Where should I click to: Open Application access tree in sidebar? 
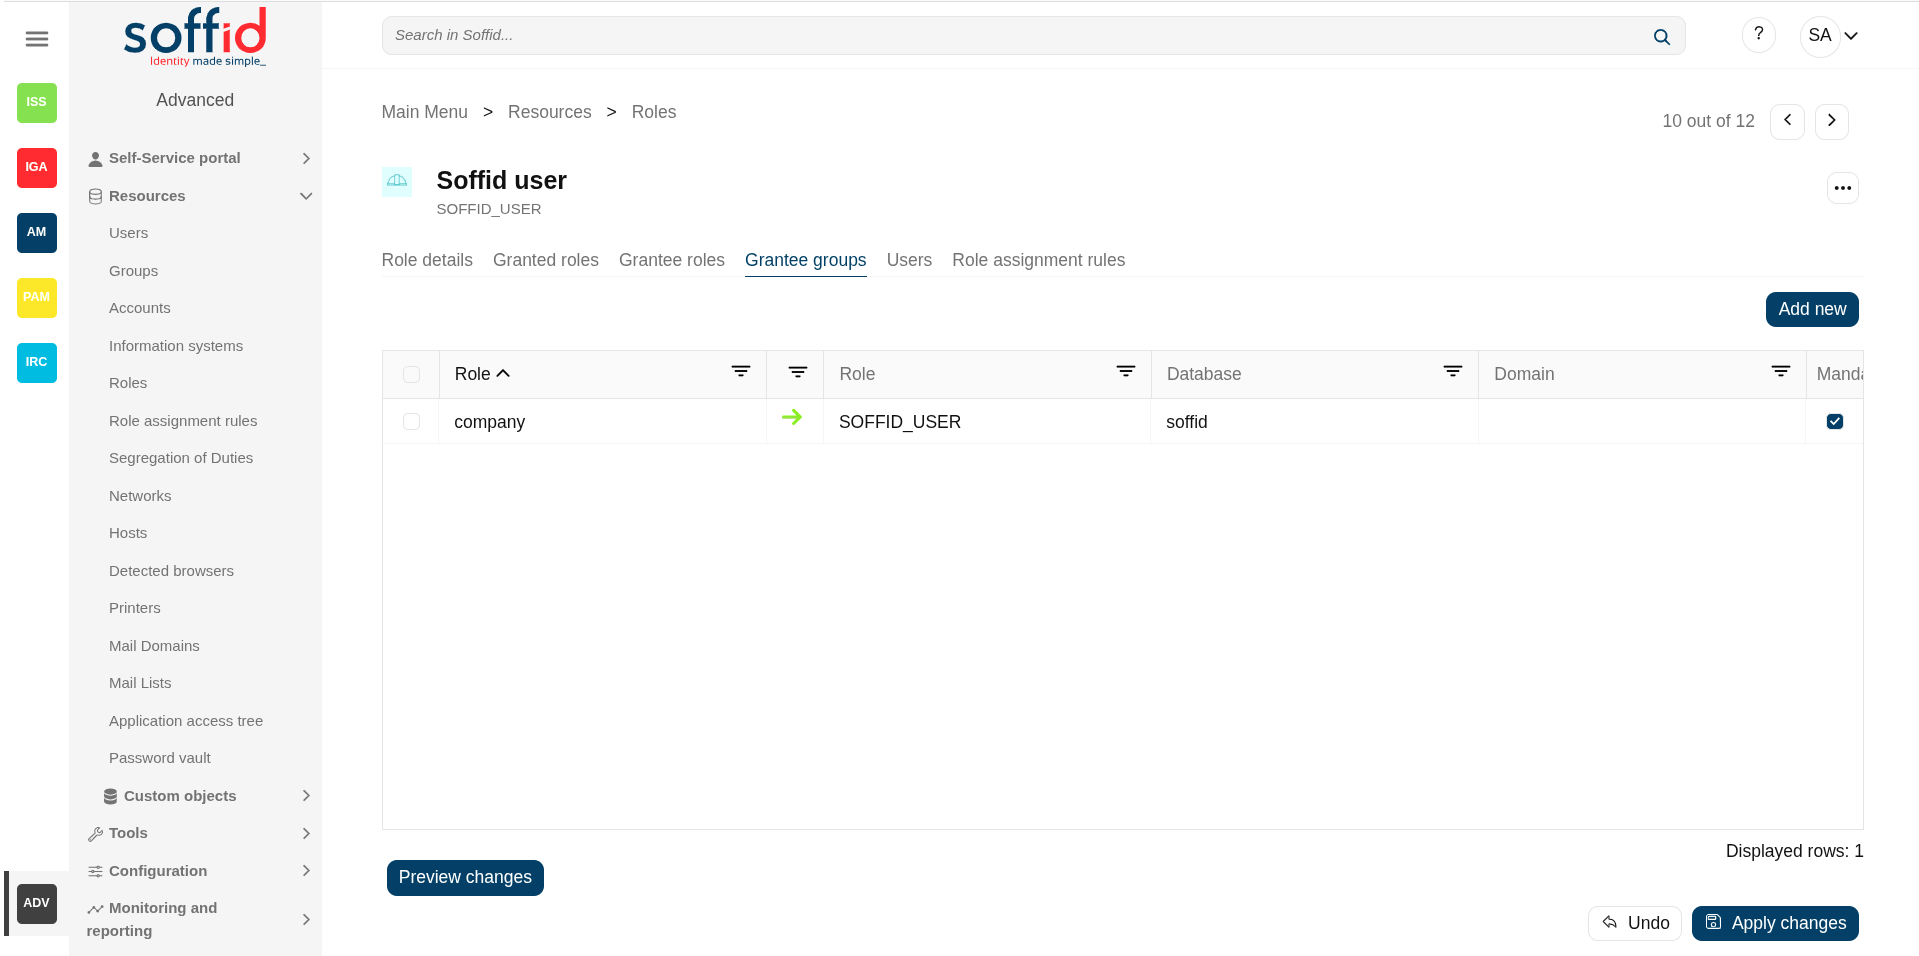[x=186, y=721]
